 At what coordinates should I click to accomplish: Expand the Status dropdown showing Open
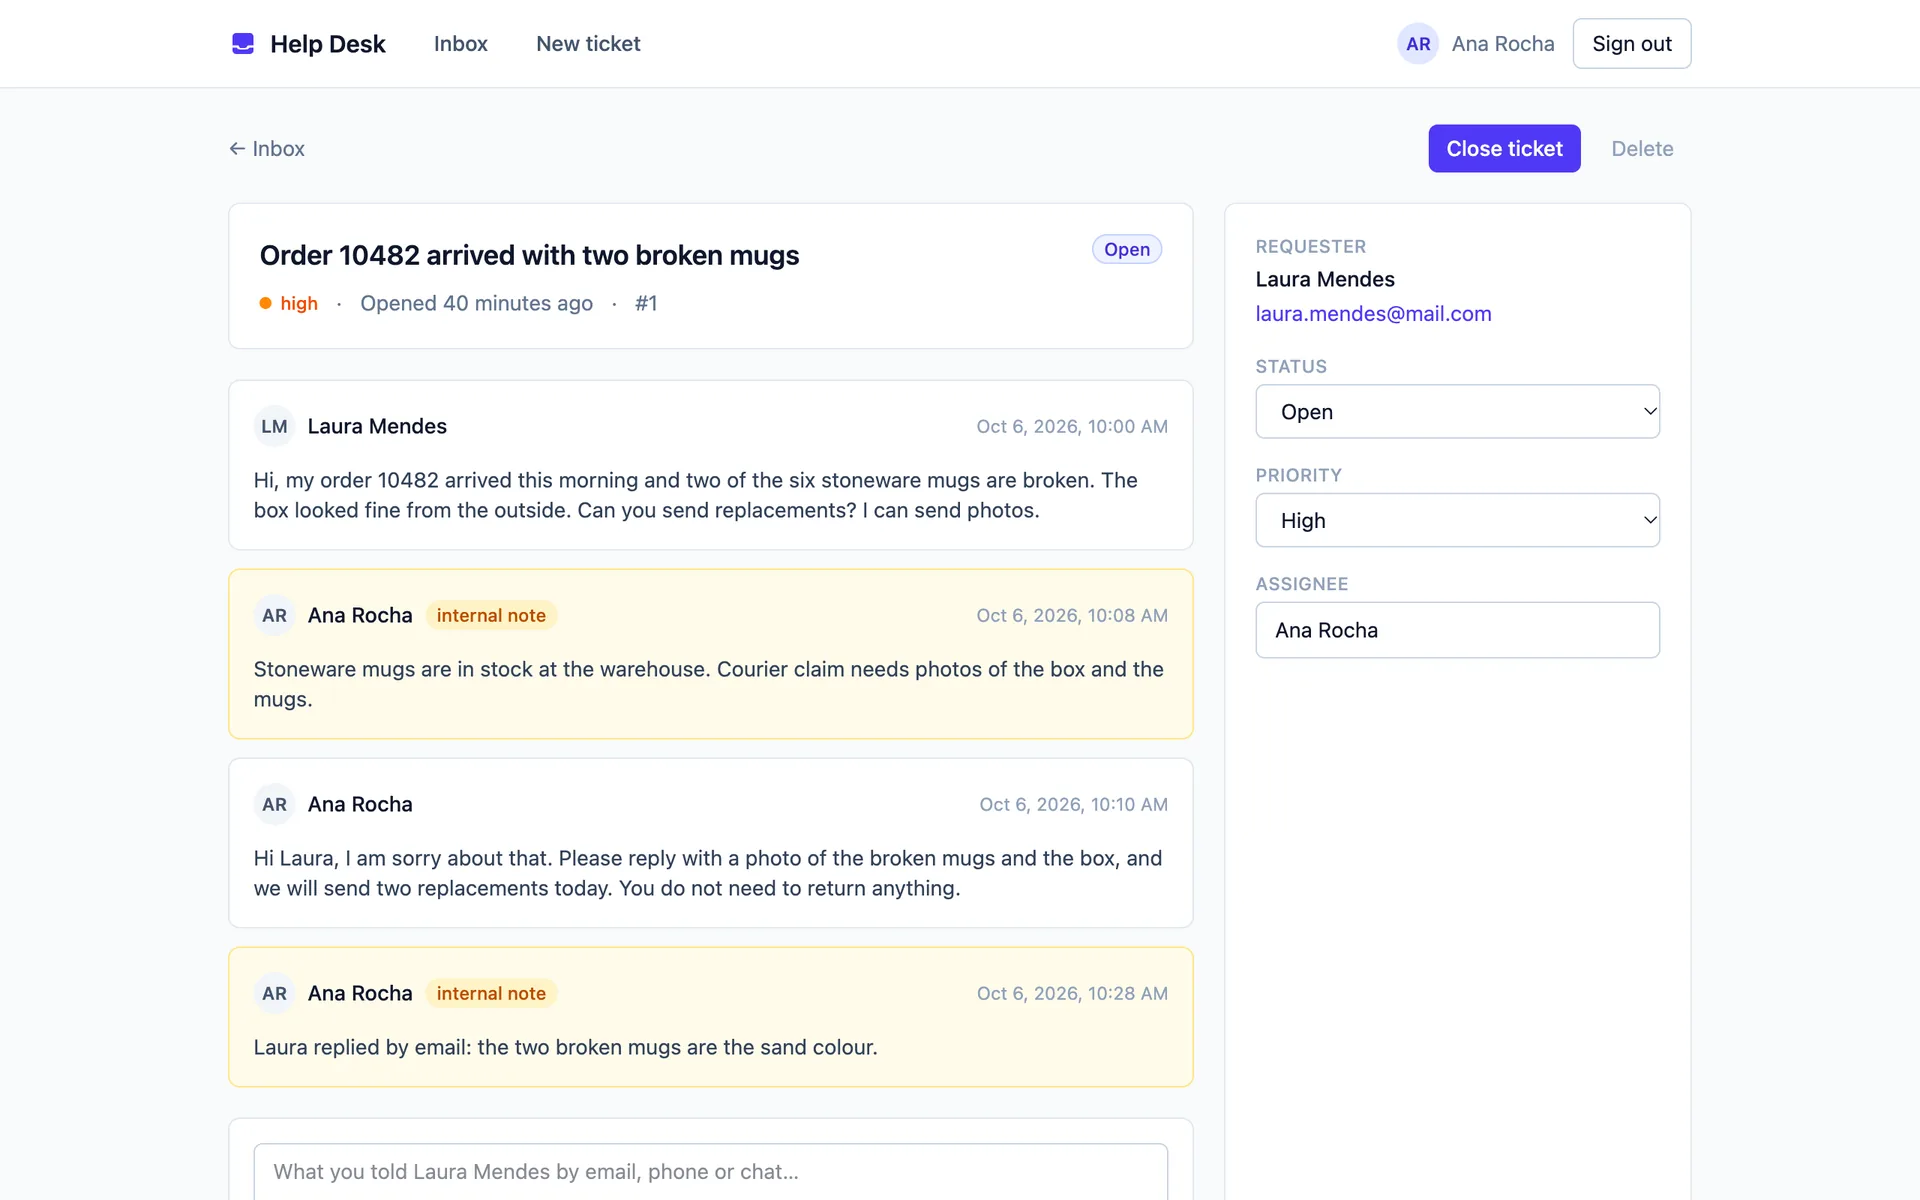1457,412
